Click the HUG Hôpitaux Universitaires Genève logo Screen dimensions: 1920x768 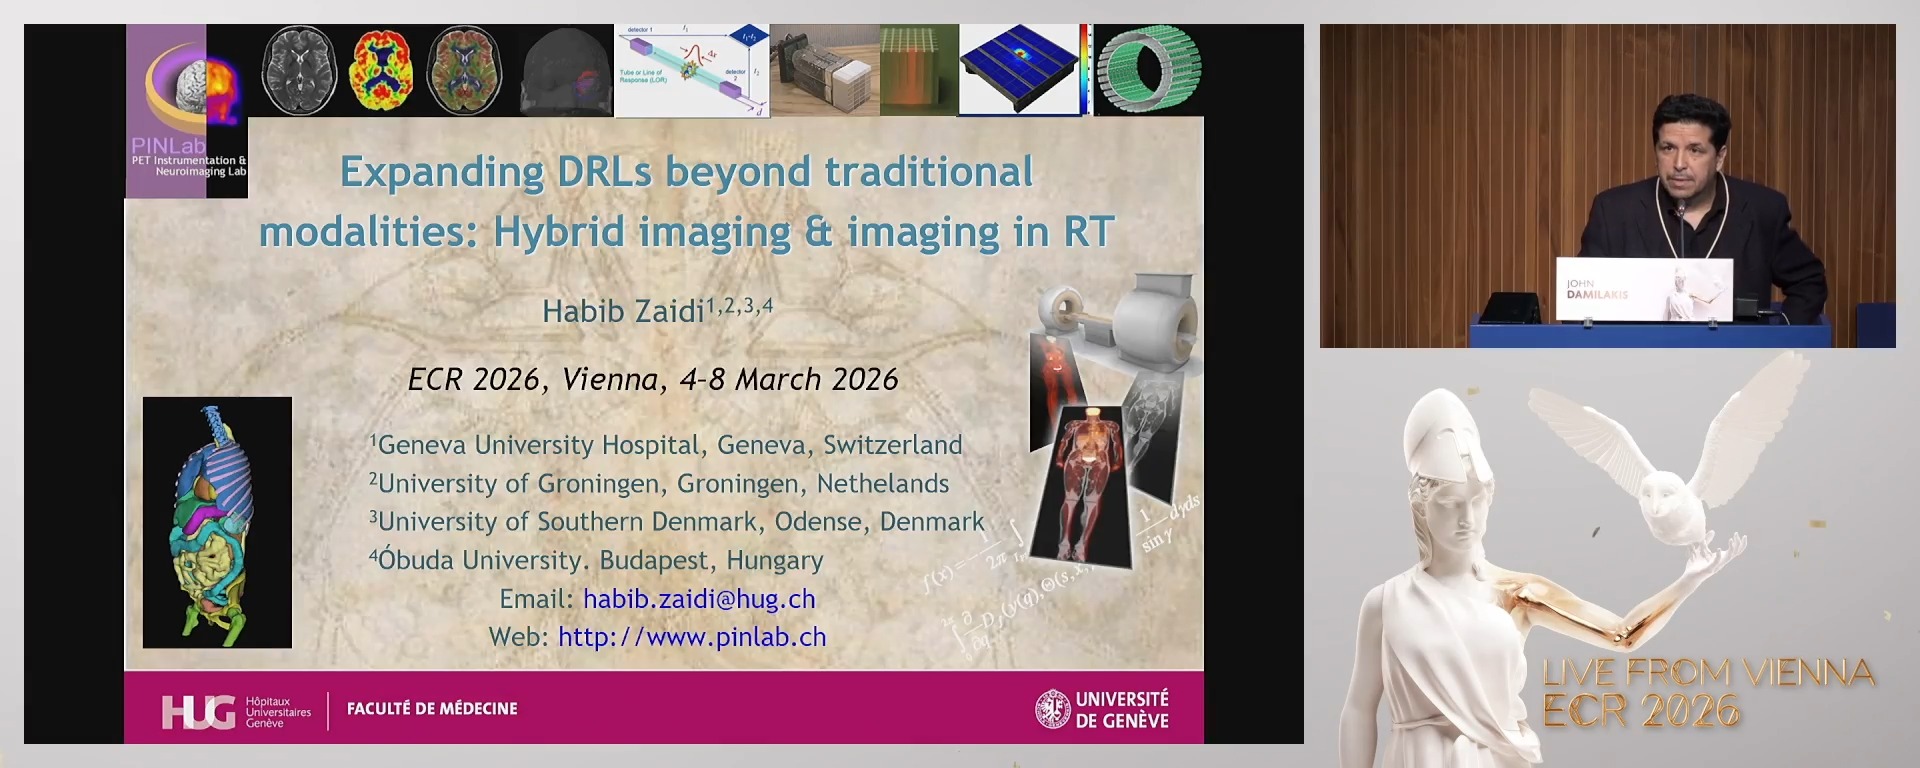point(236,711)
